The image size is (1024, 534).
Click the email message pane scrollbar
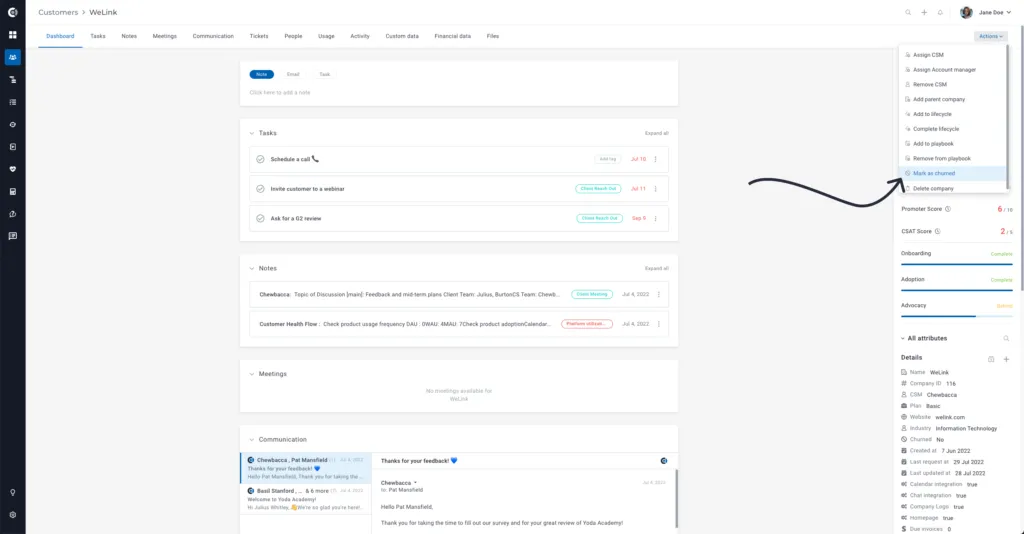[676, 497]
